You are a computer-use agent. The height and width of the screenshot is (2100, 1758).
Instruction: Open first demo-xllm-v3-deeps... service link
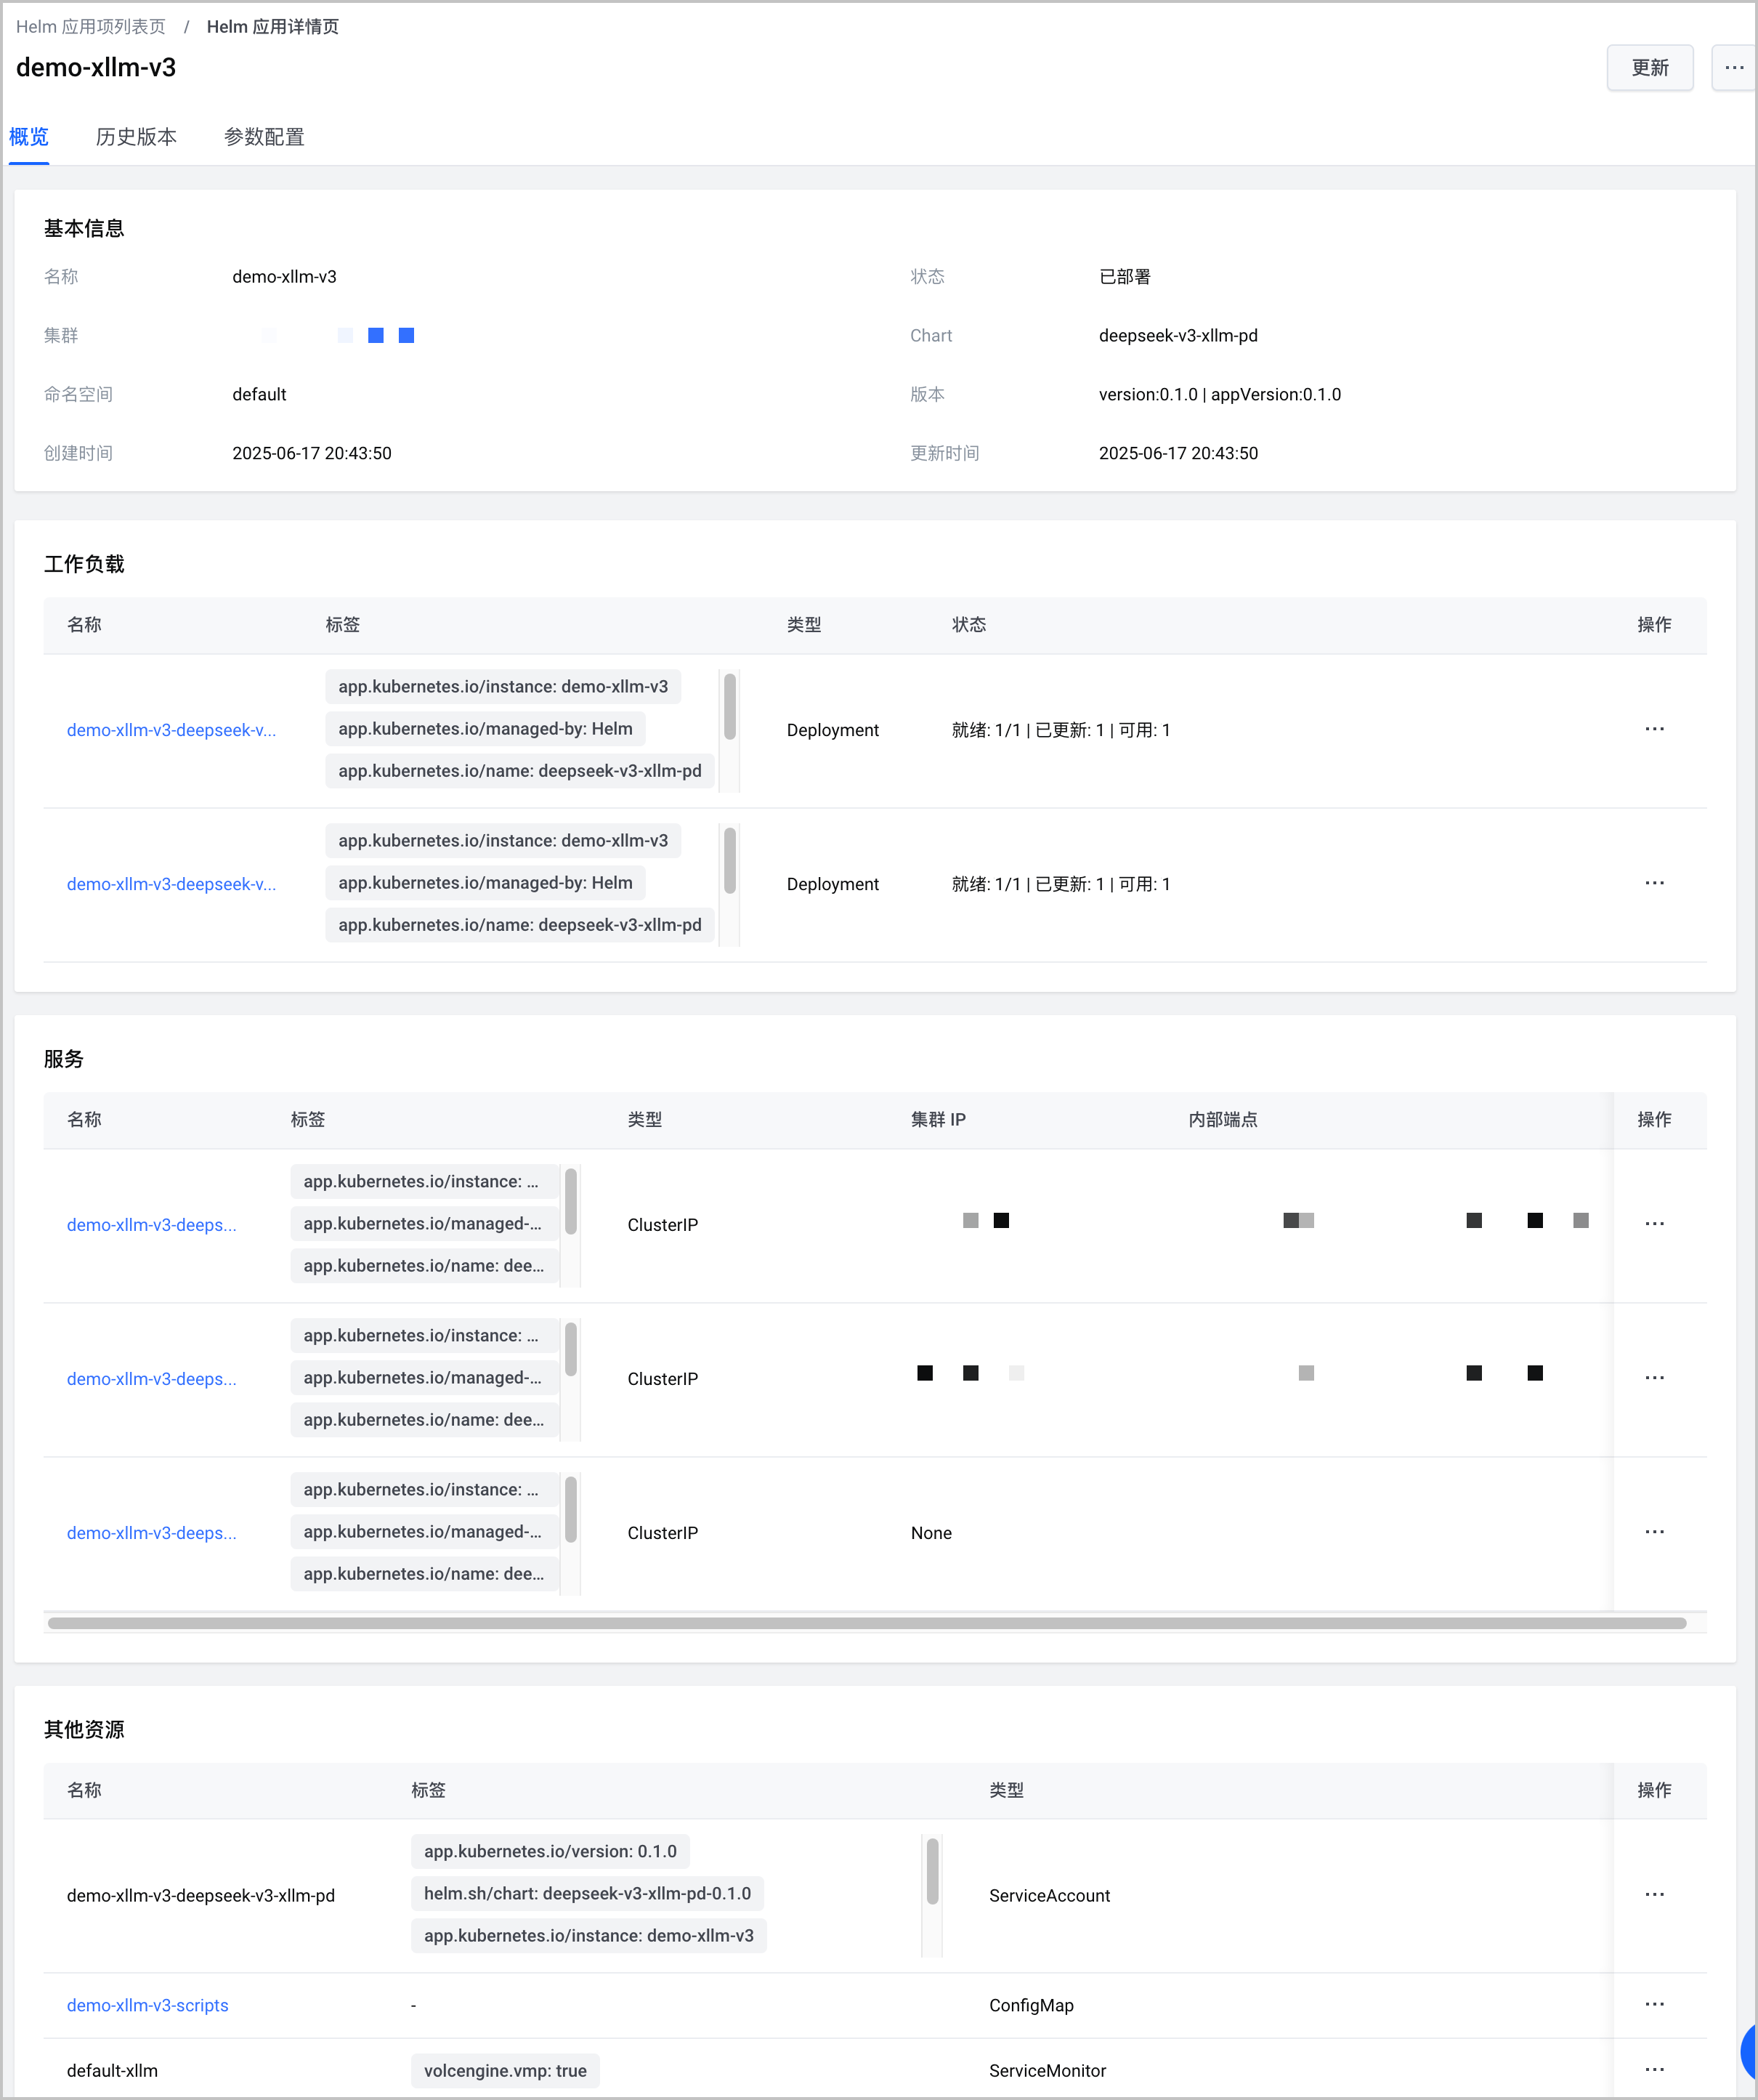pyautogui.click(x=152, y=1225)
